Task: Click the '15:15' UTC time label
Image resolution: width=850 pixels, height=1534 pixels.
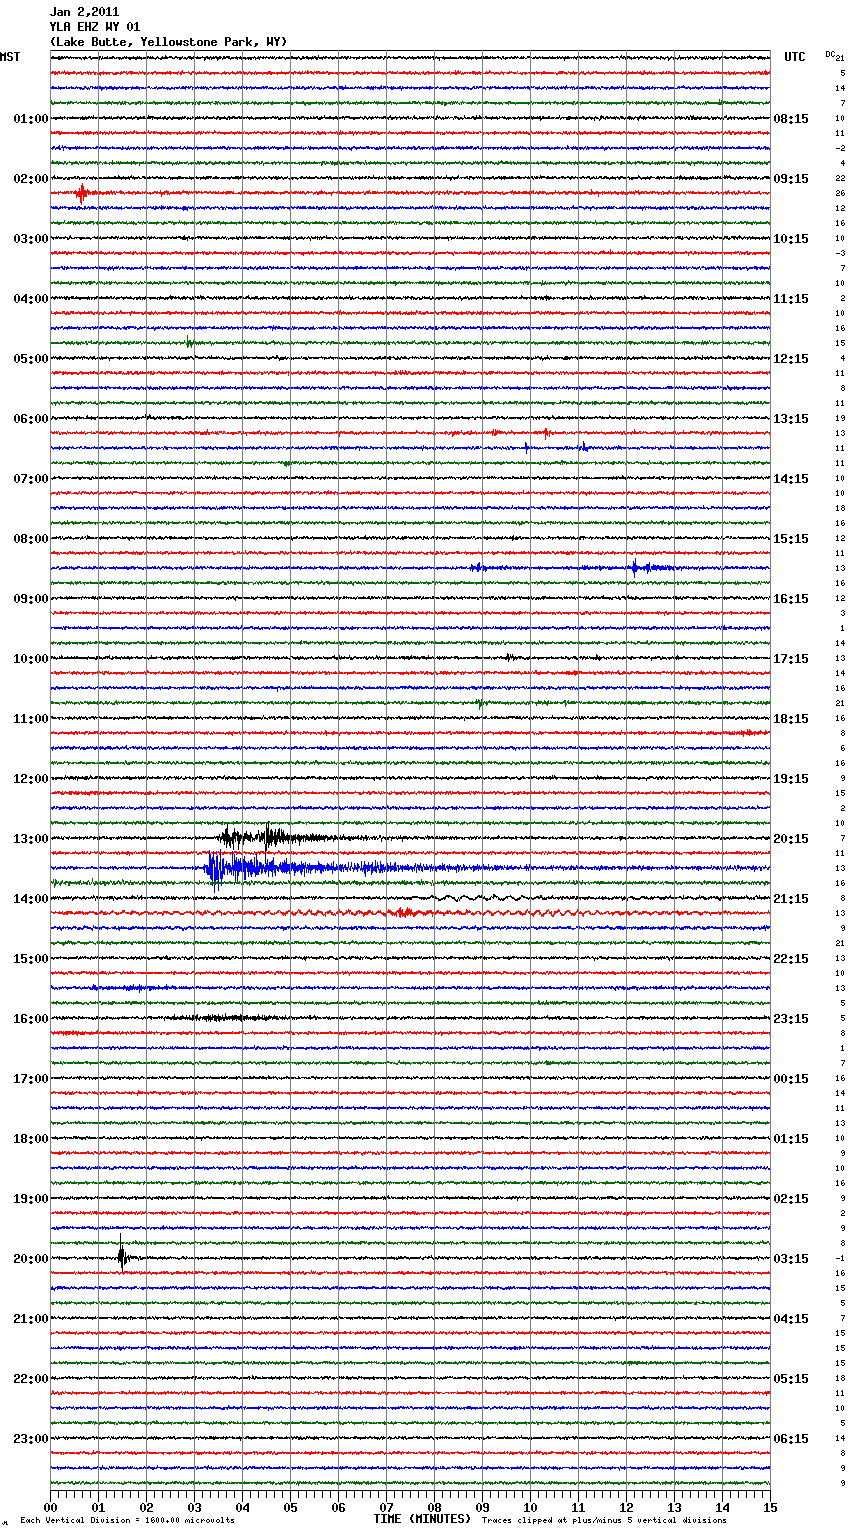Action: (x=791, y=539)
